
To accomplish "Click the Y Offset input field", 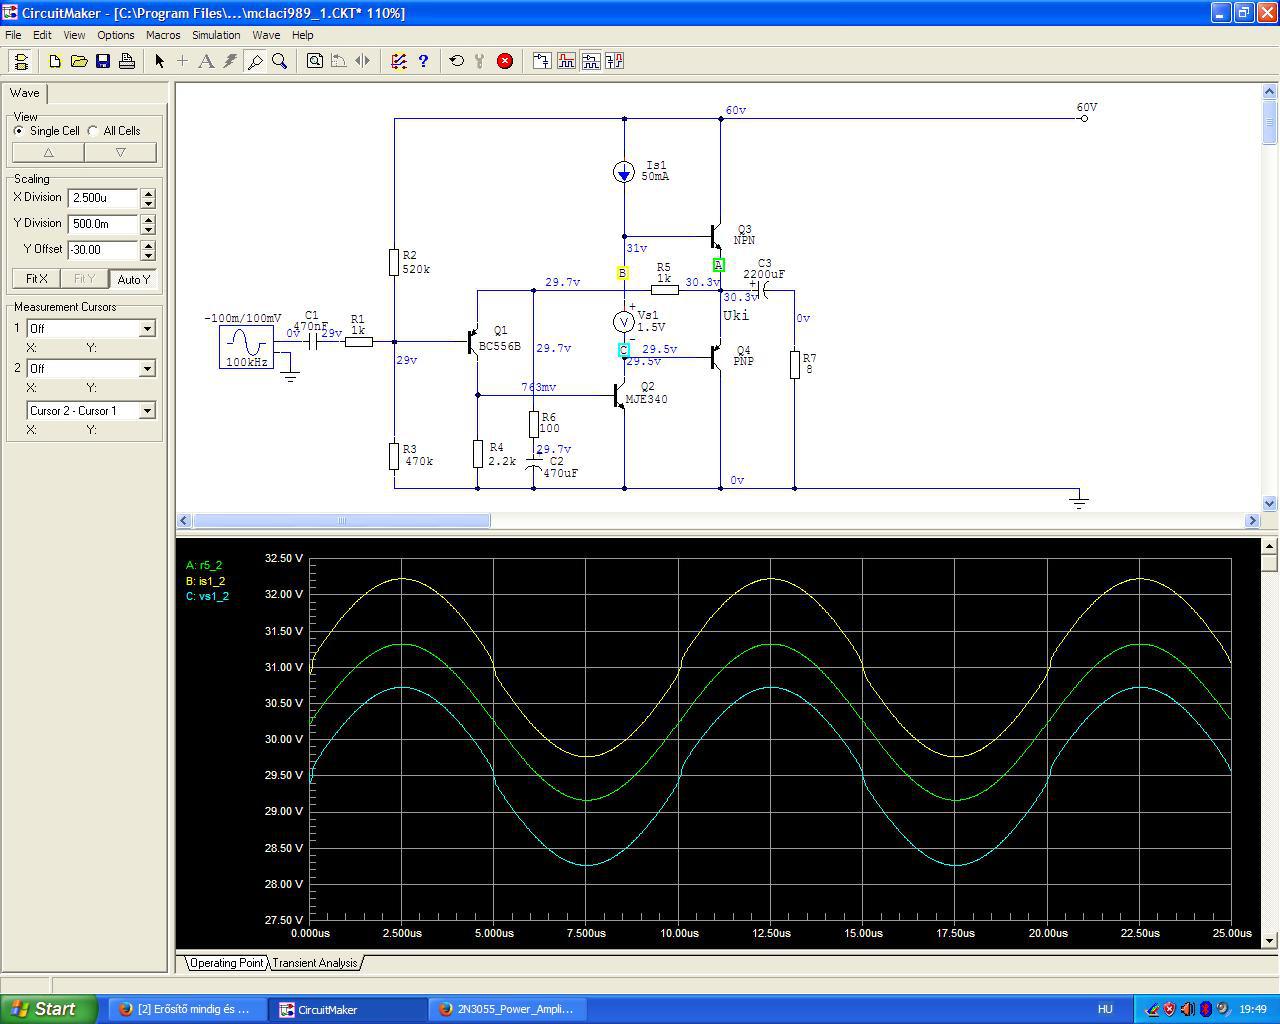I will coord(103,250).
